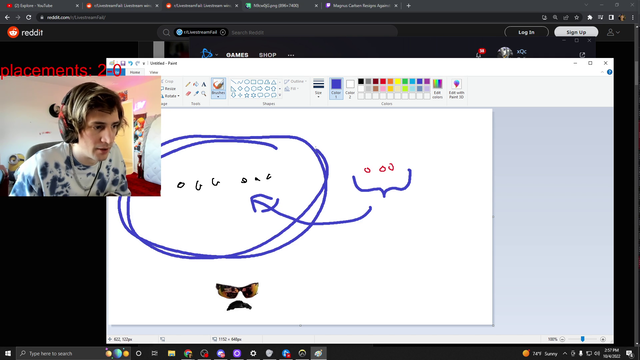Open Paint Help question mark icon
Image resolution: width=640 pixels, height=360 pixels.
click(609, 72)
